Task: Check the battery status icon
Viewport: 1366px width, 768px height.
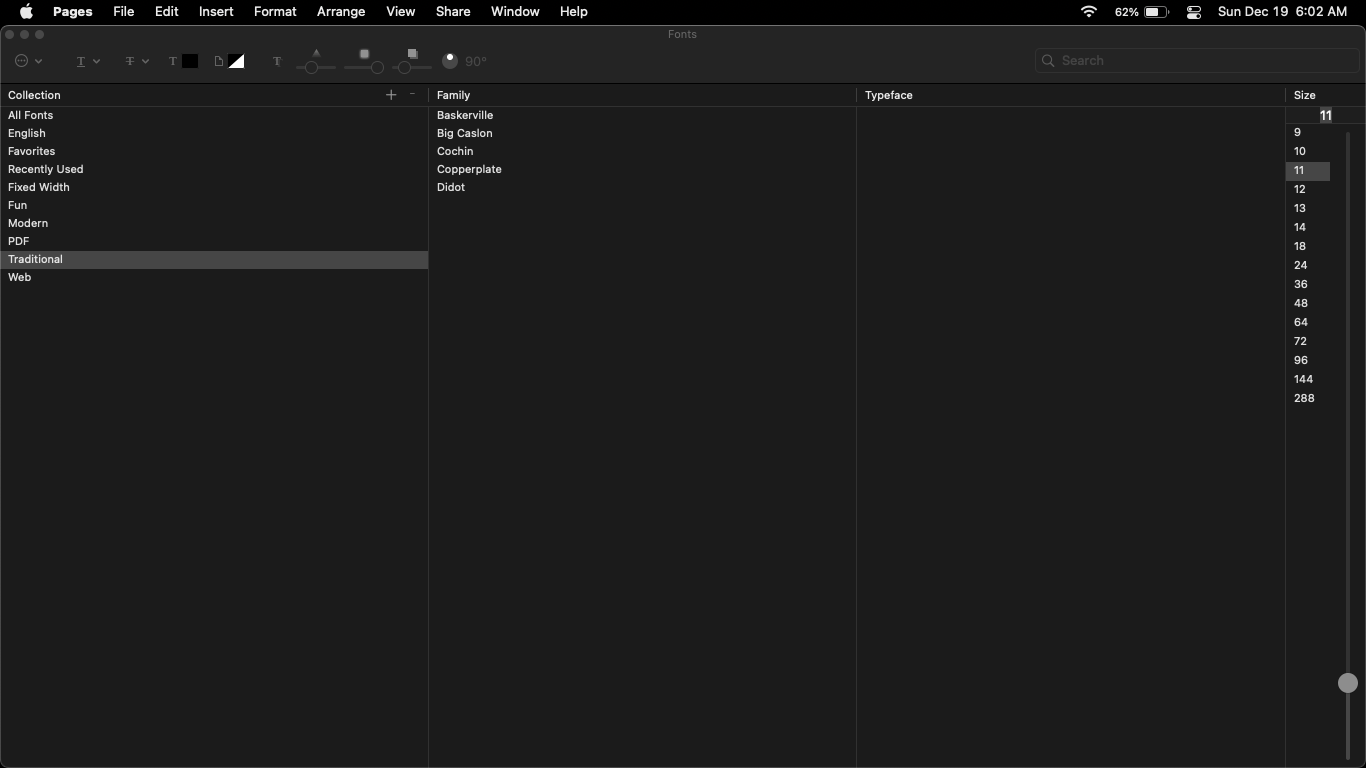Action: click(1156, 12)
